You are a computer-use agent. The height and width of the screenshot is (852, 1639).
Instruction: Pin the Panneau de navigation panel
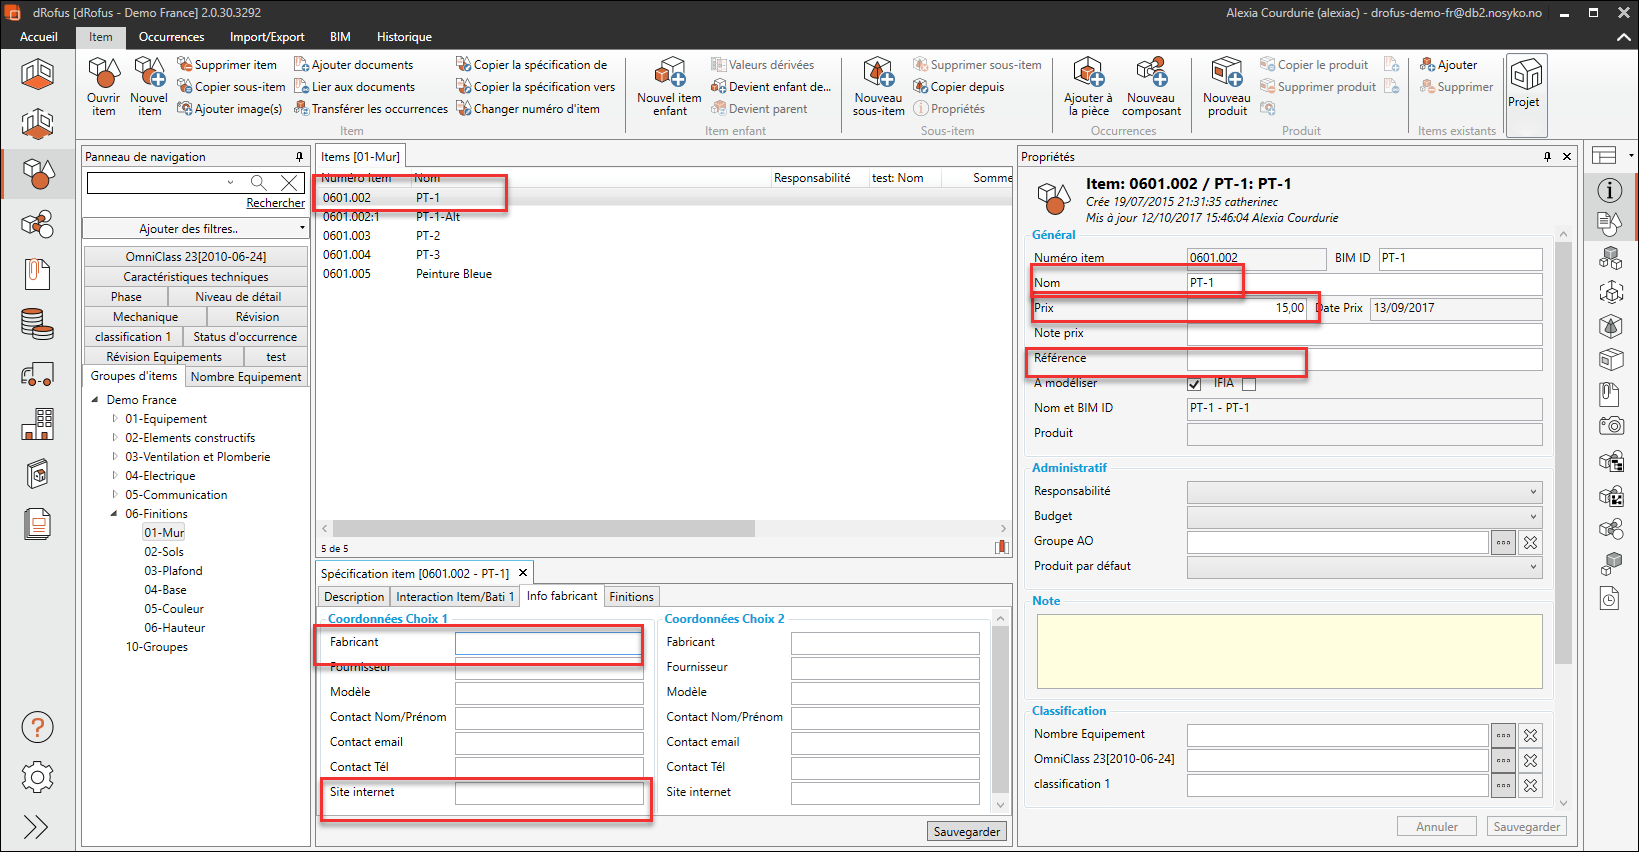pos(299,157)
